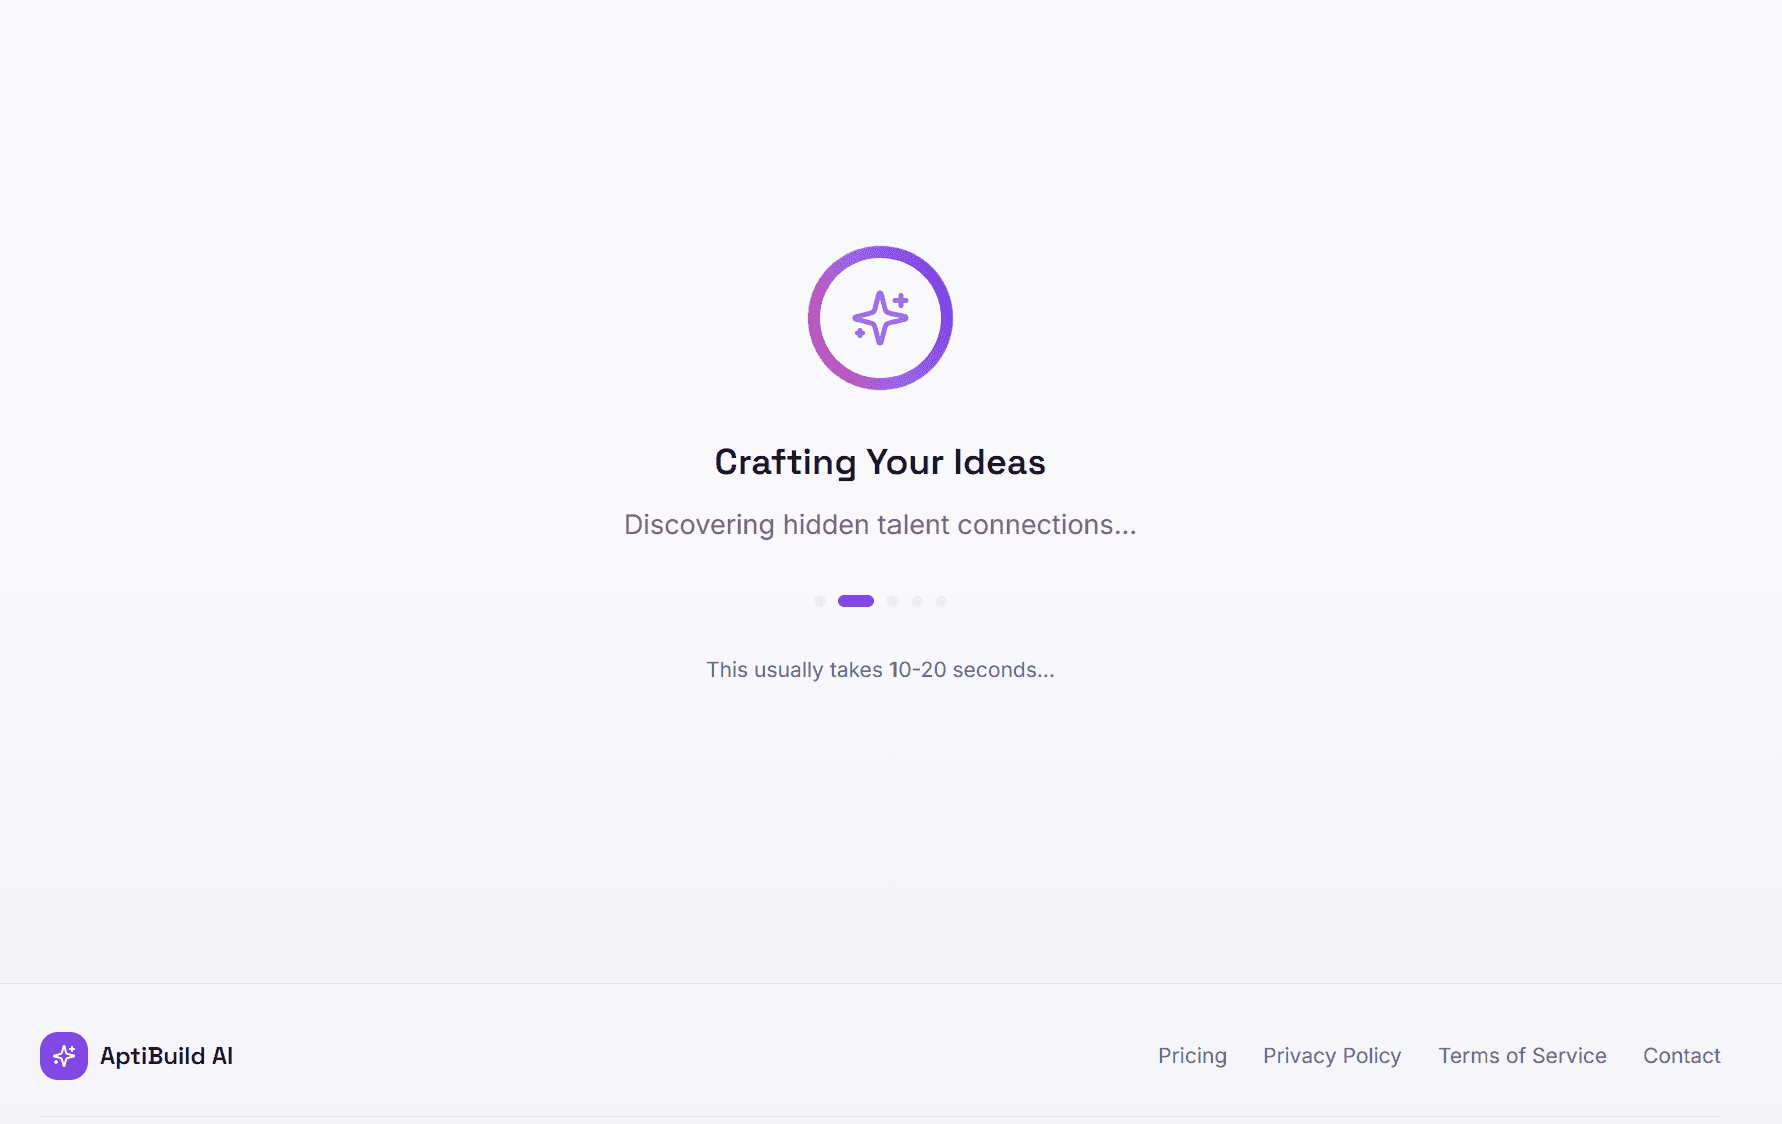Go to the Contact section
Screen dimensions: 1782x1124
point(1681,1055)
